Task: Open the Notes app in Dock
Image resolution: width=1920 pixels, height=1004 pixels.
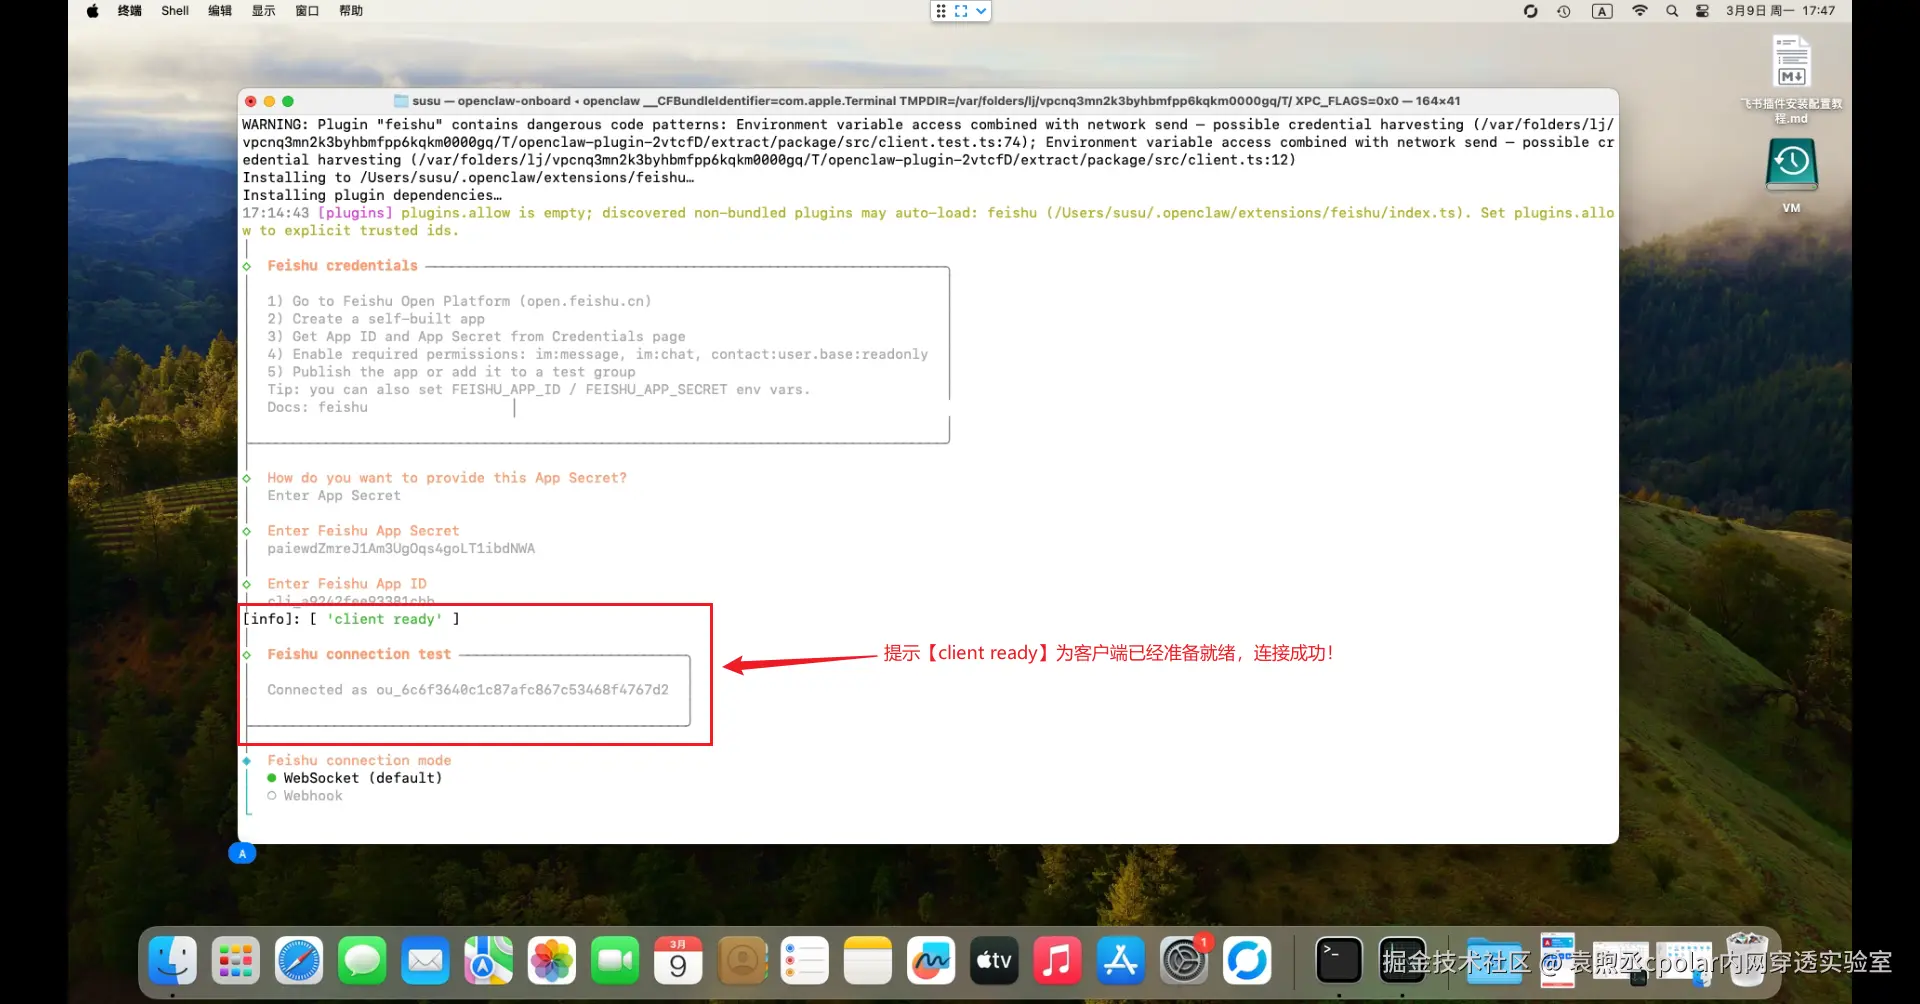Action: 868,961
